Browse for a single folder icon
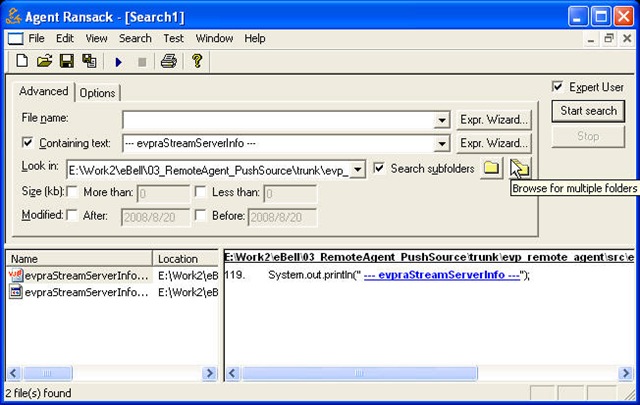Screen dimensions: 640x405 tap(491, 168)
